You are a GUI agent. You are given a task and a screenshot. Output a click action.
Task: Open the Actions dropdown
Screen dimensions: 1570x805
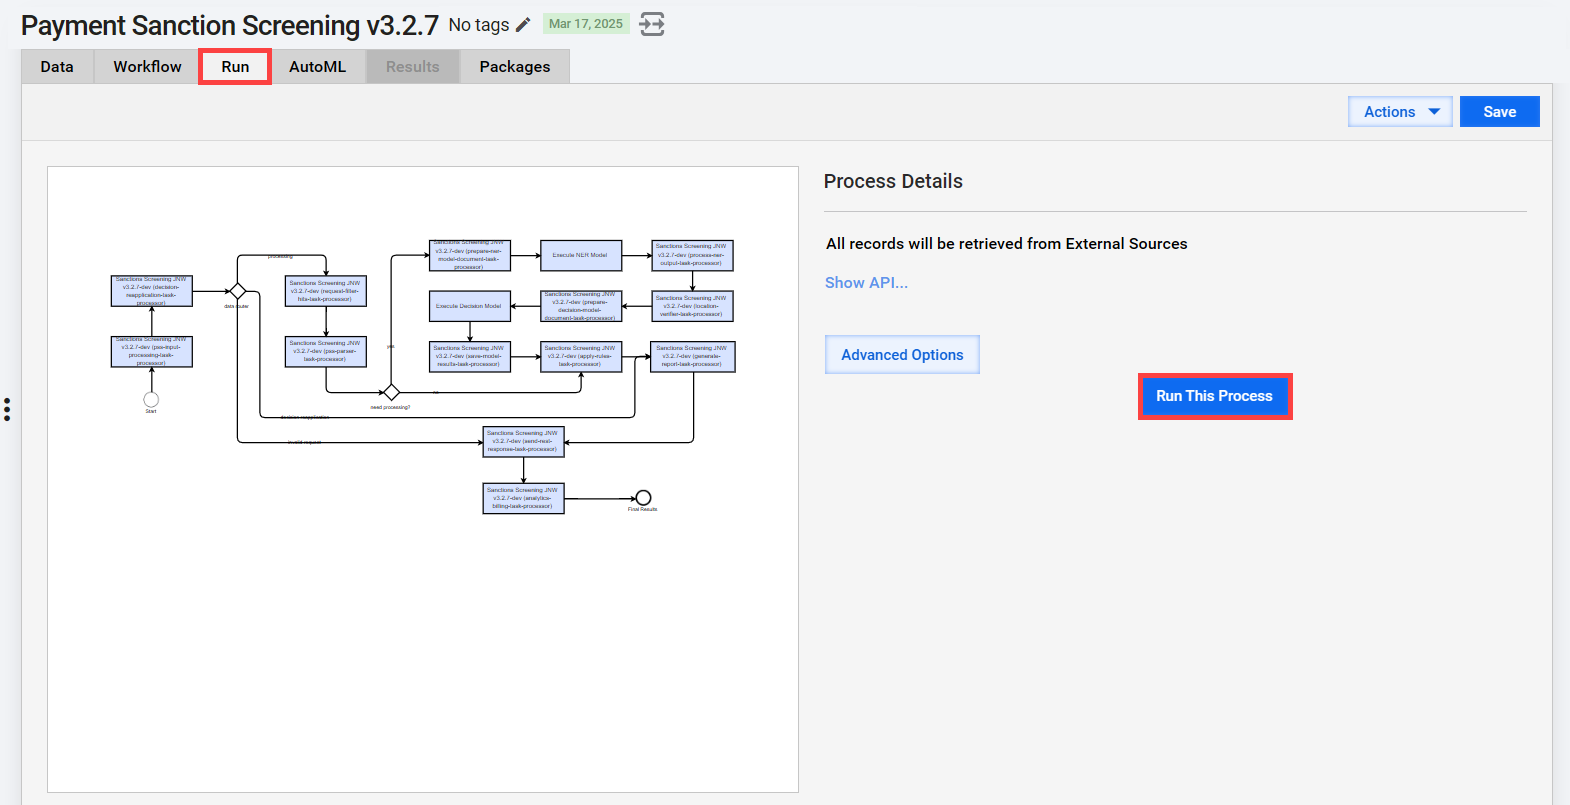pyautogui.click(x=1400, y=112)
